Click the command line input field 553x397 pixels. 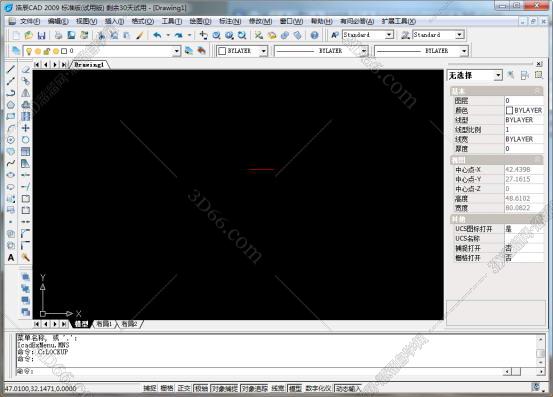[260, 371]
